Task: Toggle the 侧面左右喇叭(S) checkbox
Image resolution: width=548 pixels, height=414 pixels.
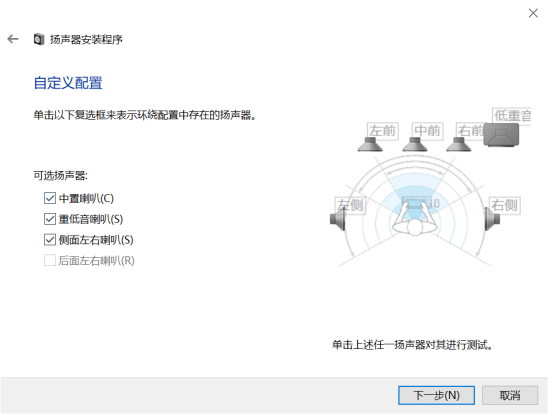Action: [50, 240]
